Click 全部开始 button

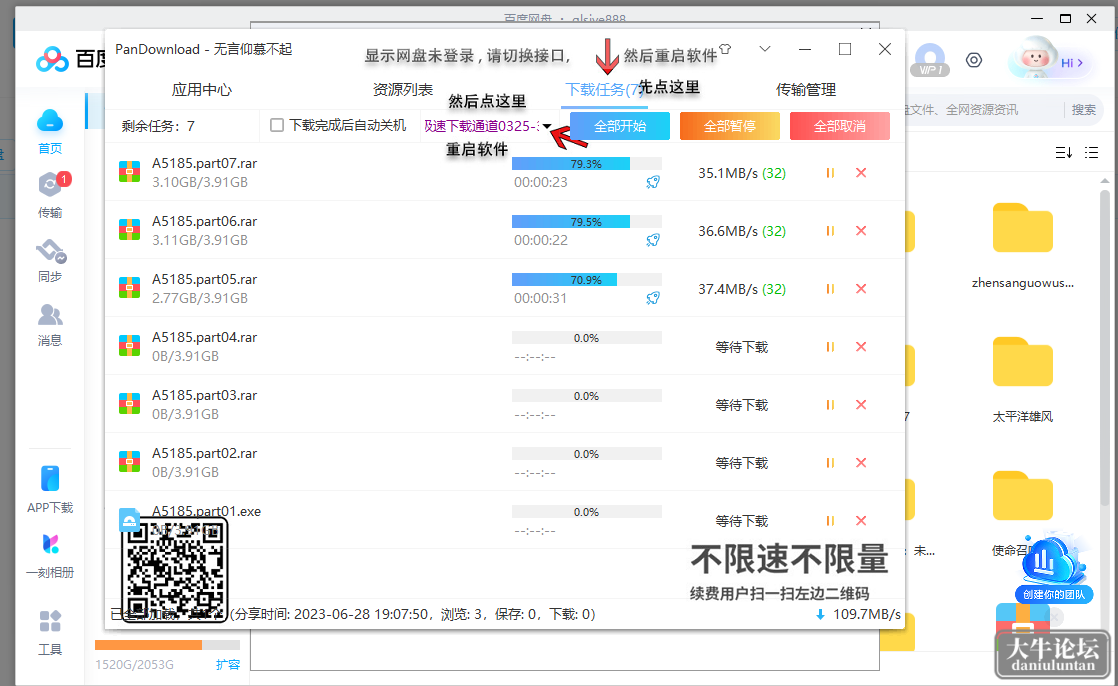(x=620, y=126)
